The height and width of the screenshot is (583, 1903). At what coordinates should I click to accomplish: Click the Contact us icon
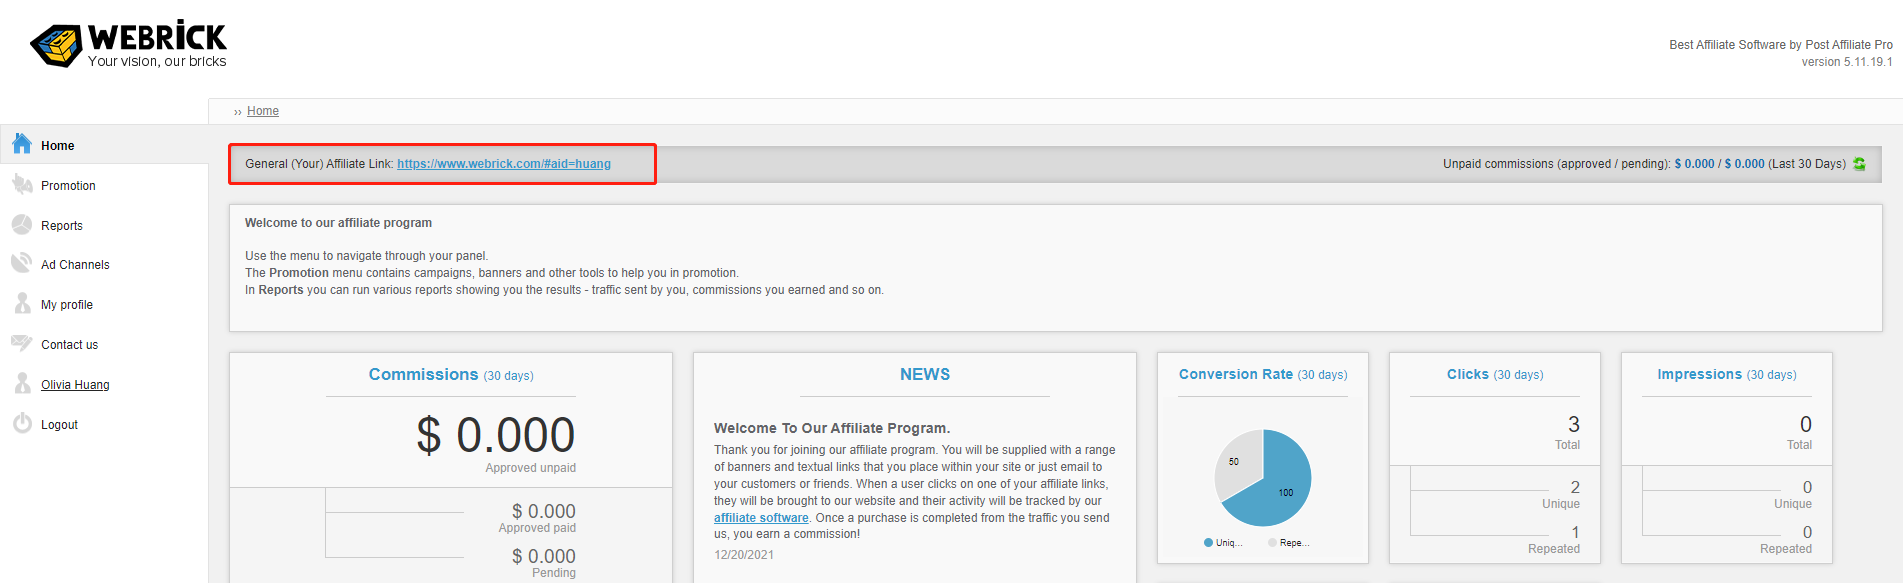point(22,344)
